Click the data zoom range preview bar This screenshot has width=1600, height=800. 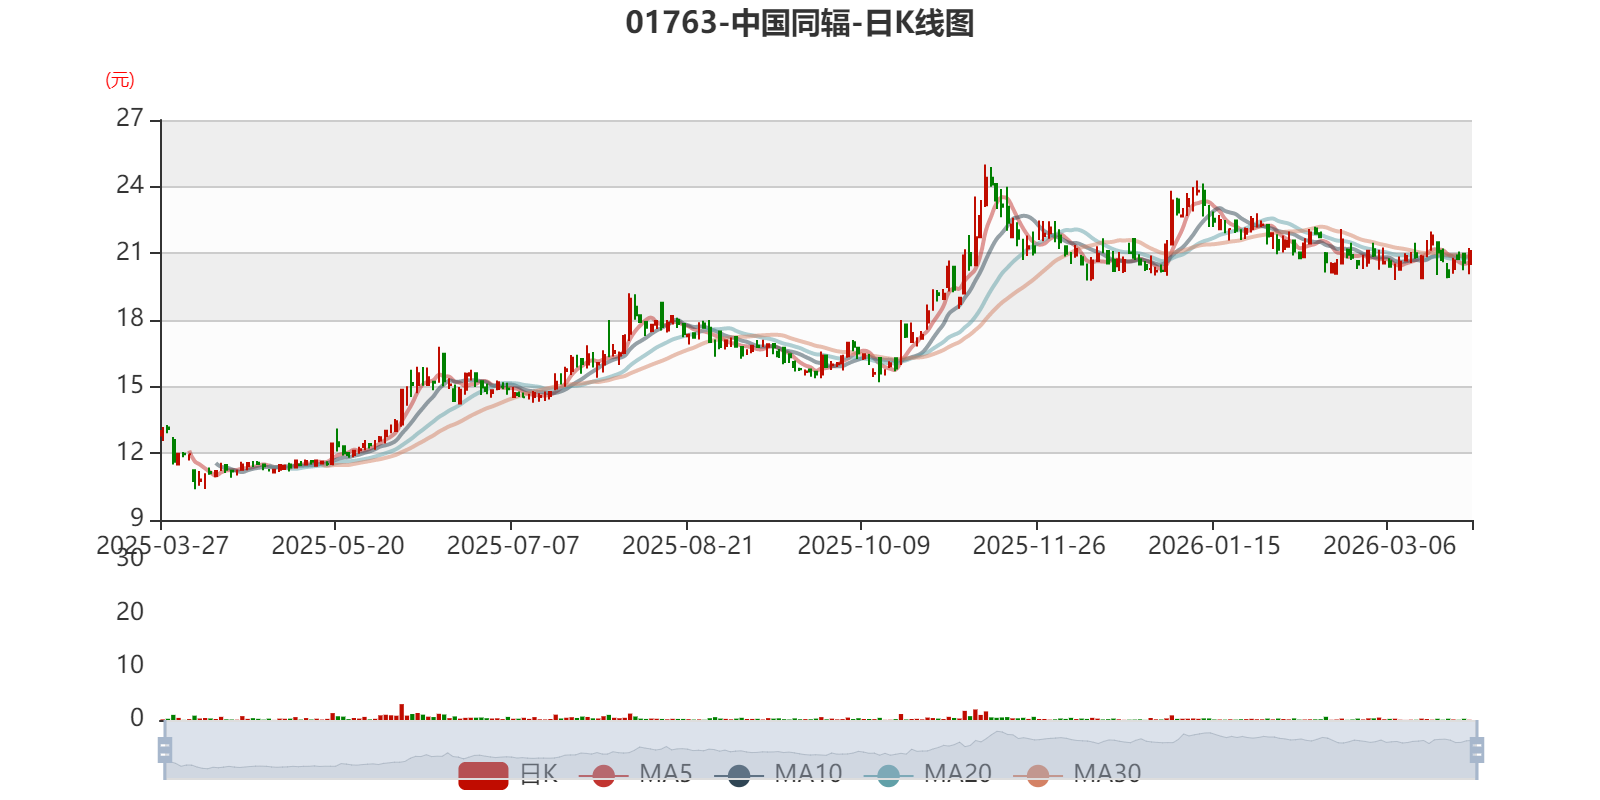[820, 749]
